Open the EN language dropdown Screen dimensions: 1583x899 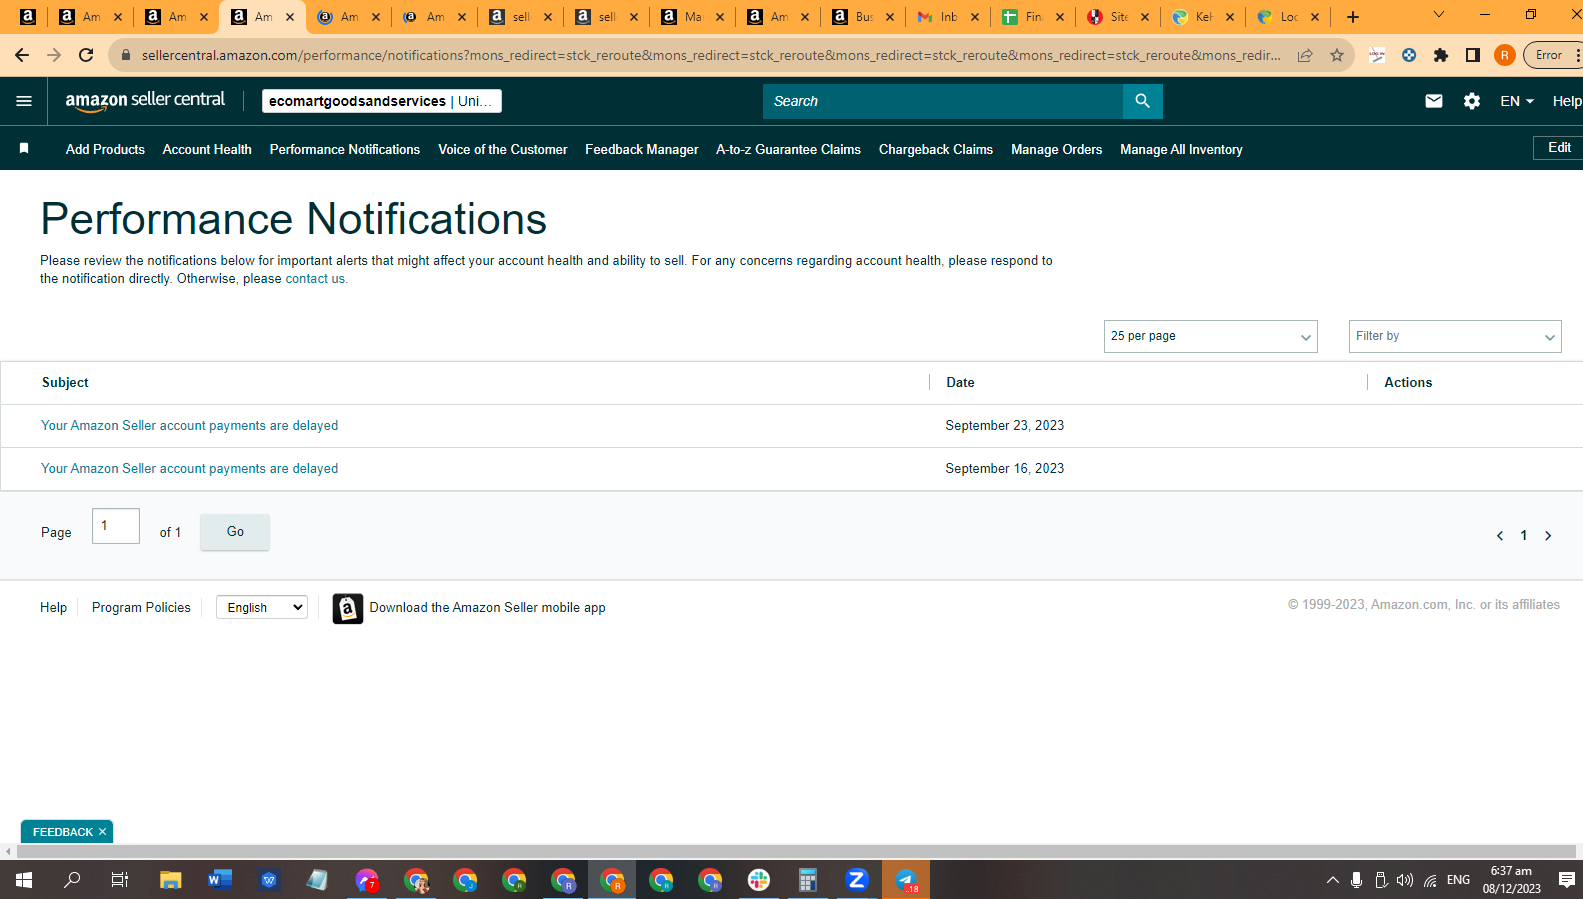pyautogui.click(x=1517, y=101)
